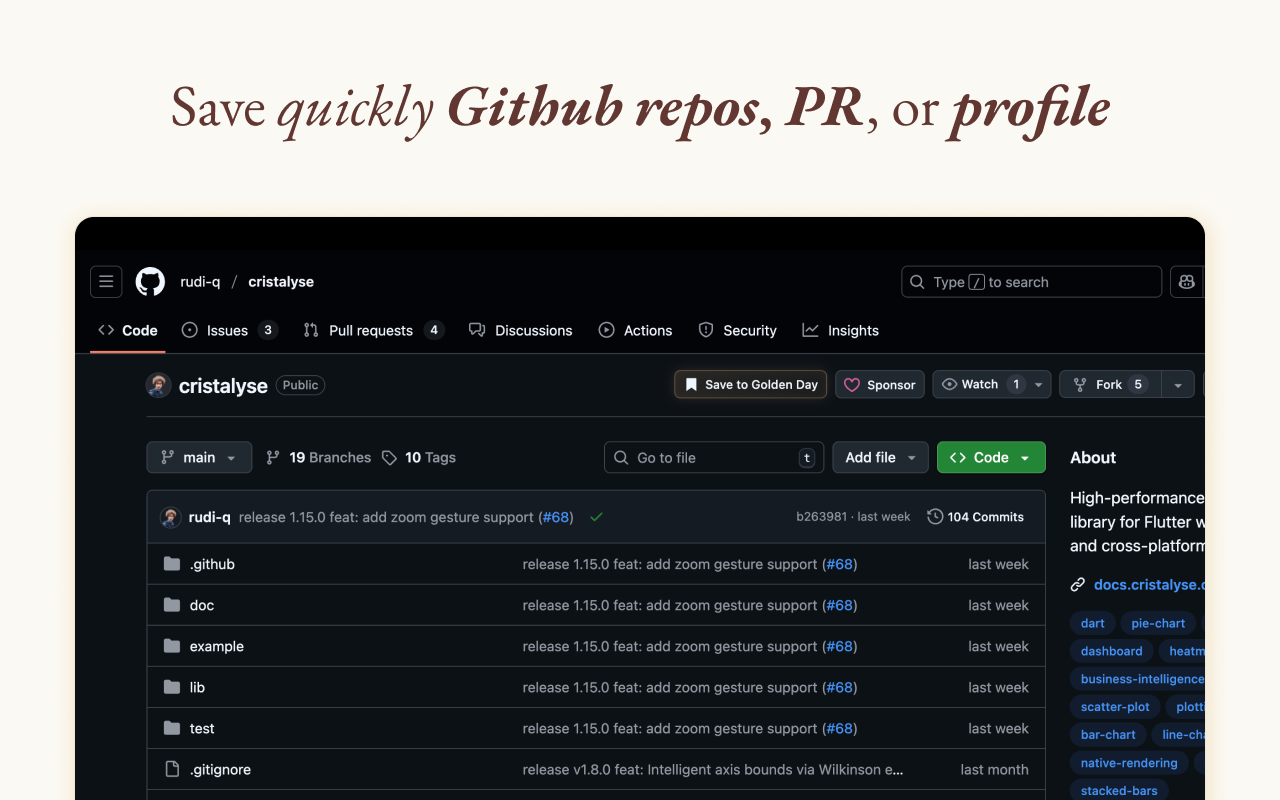Click the Fork button

tap(1110, 384)
